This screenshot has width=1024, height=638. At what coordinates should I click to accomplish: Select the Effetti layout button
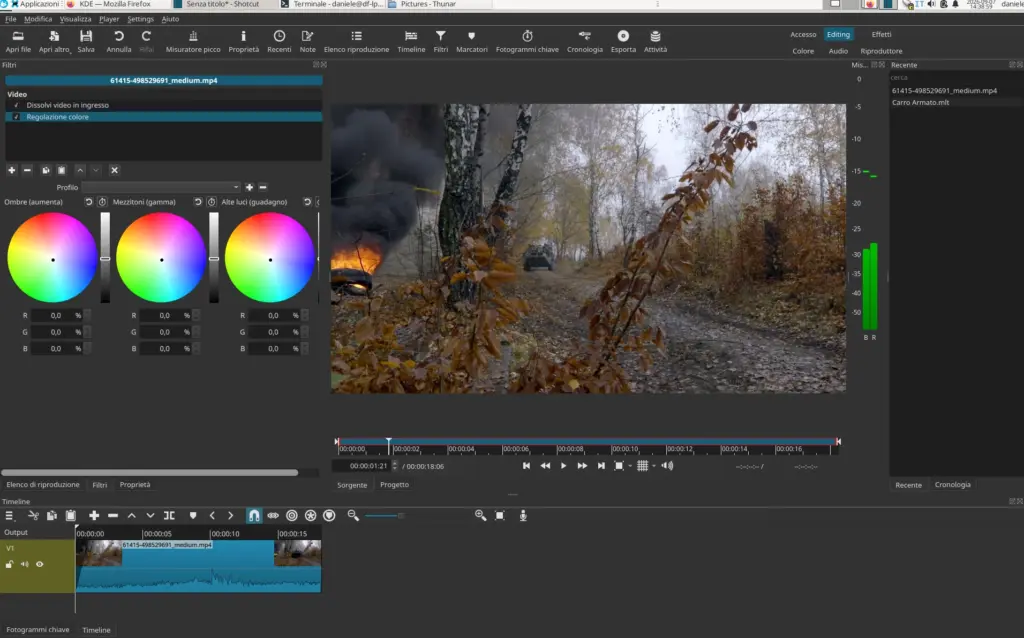881,34
